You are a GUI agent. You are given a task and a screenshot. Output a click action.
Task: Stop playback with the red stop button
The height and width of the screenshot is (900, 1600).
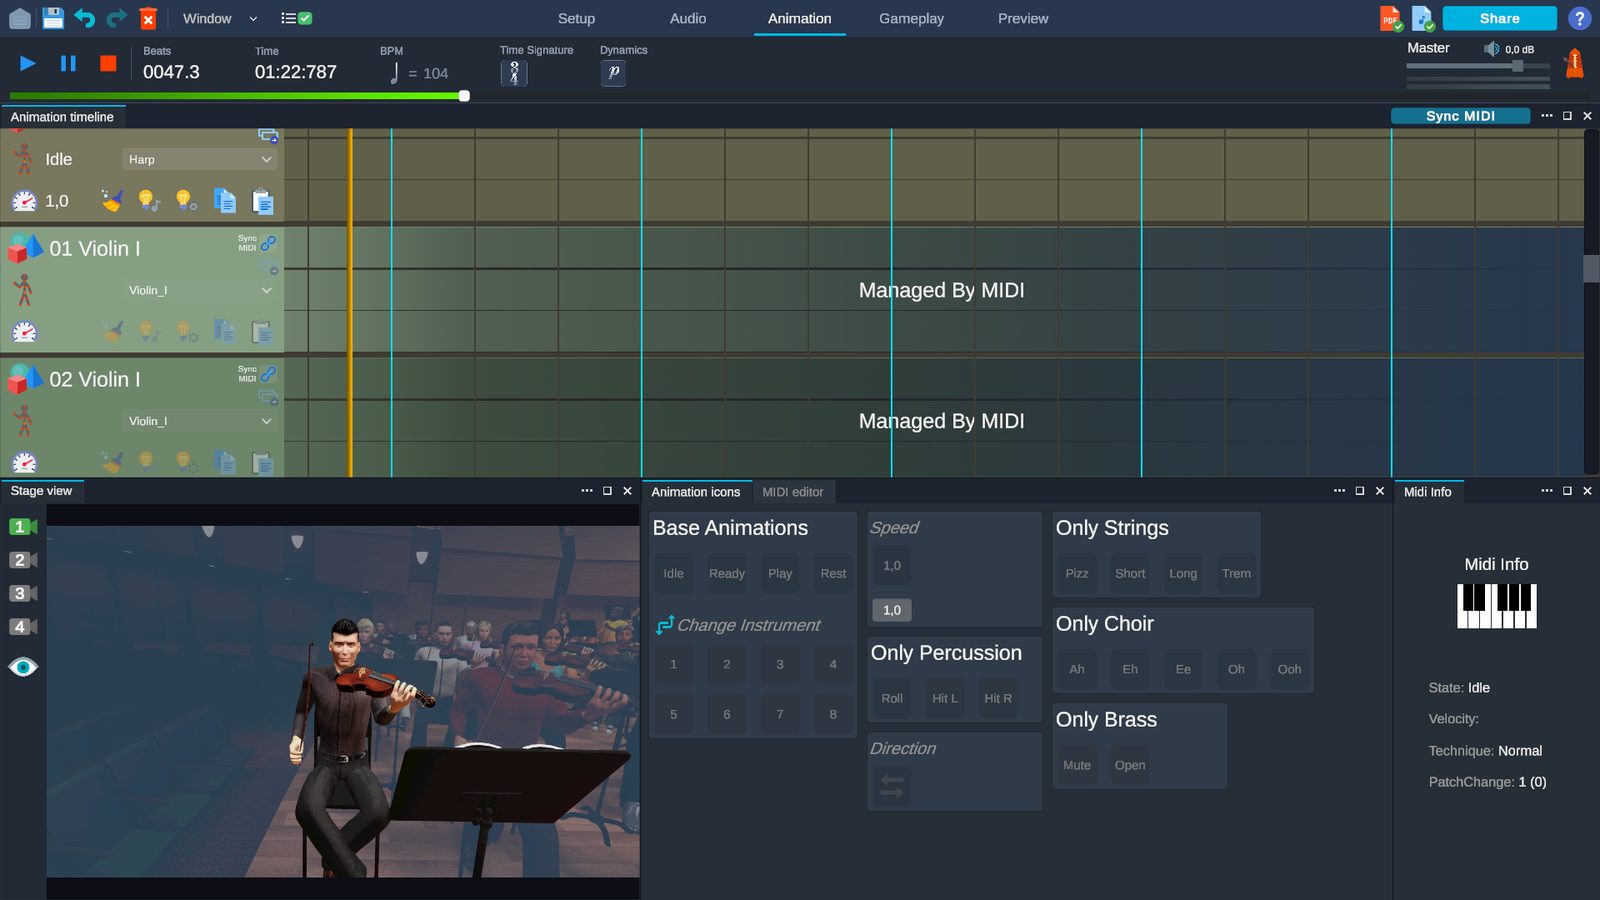[x=108, y=63]
